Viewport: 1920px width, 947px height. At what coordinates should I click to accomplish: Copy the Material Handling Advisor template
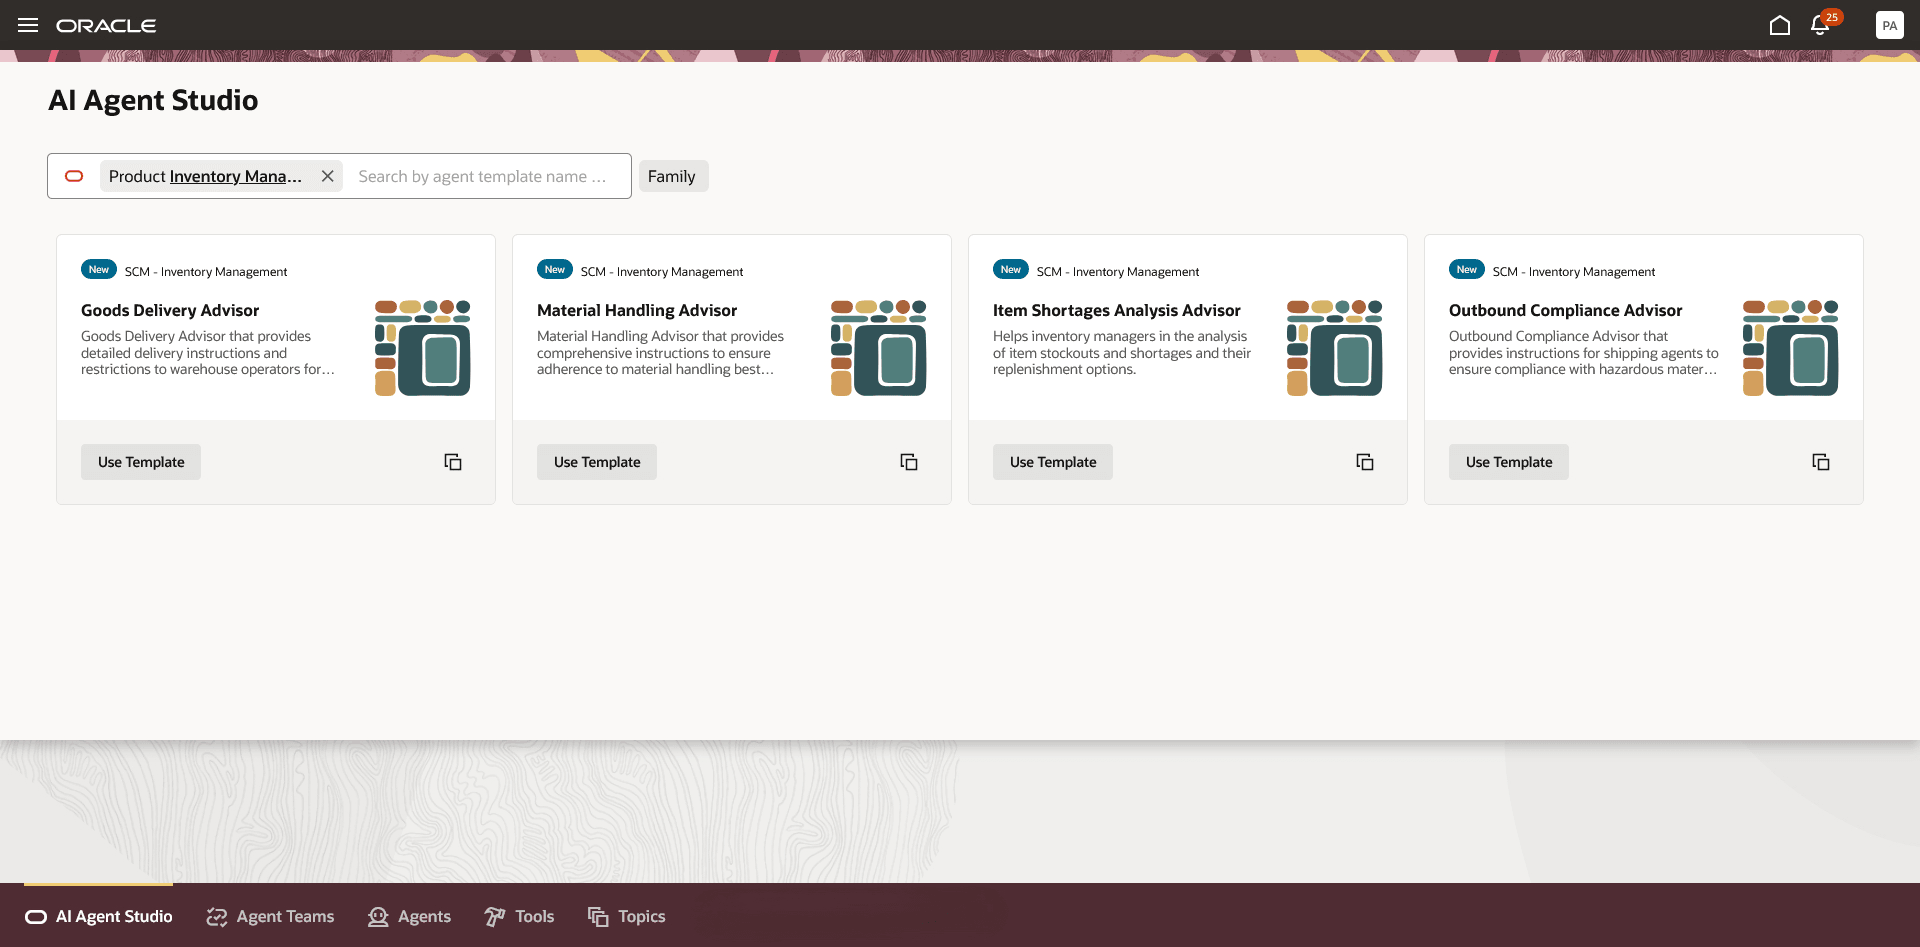point(909,462)
